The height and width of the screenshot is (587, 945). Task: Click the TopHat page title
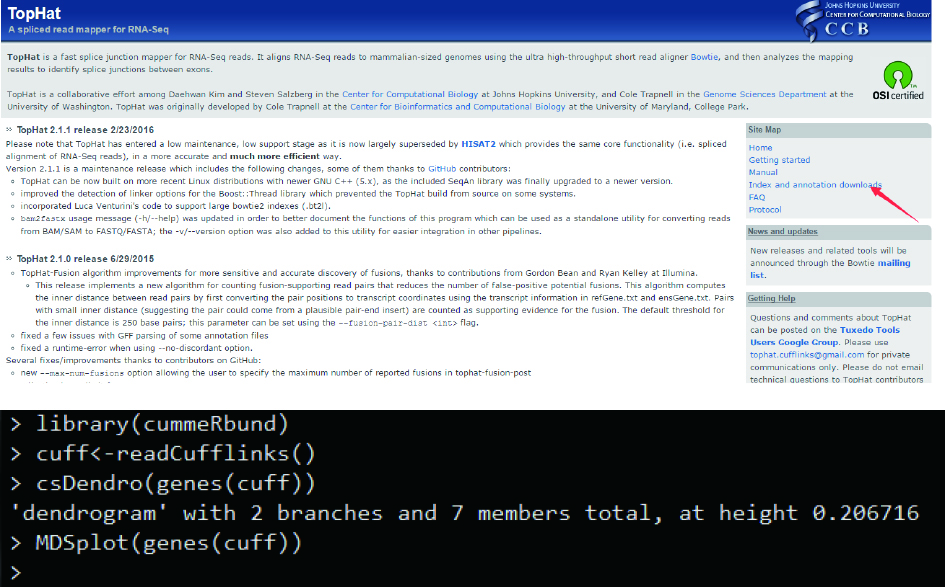pos(34,13)
